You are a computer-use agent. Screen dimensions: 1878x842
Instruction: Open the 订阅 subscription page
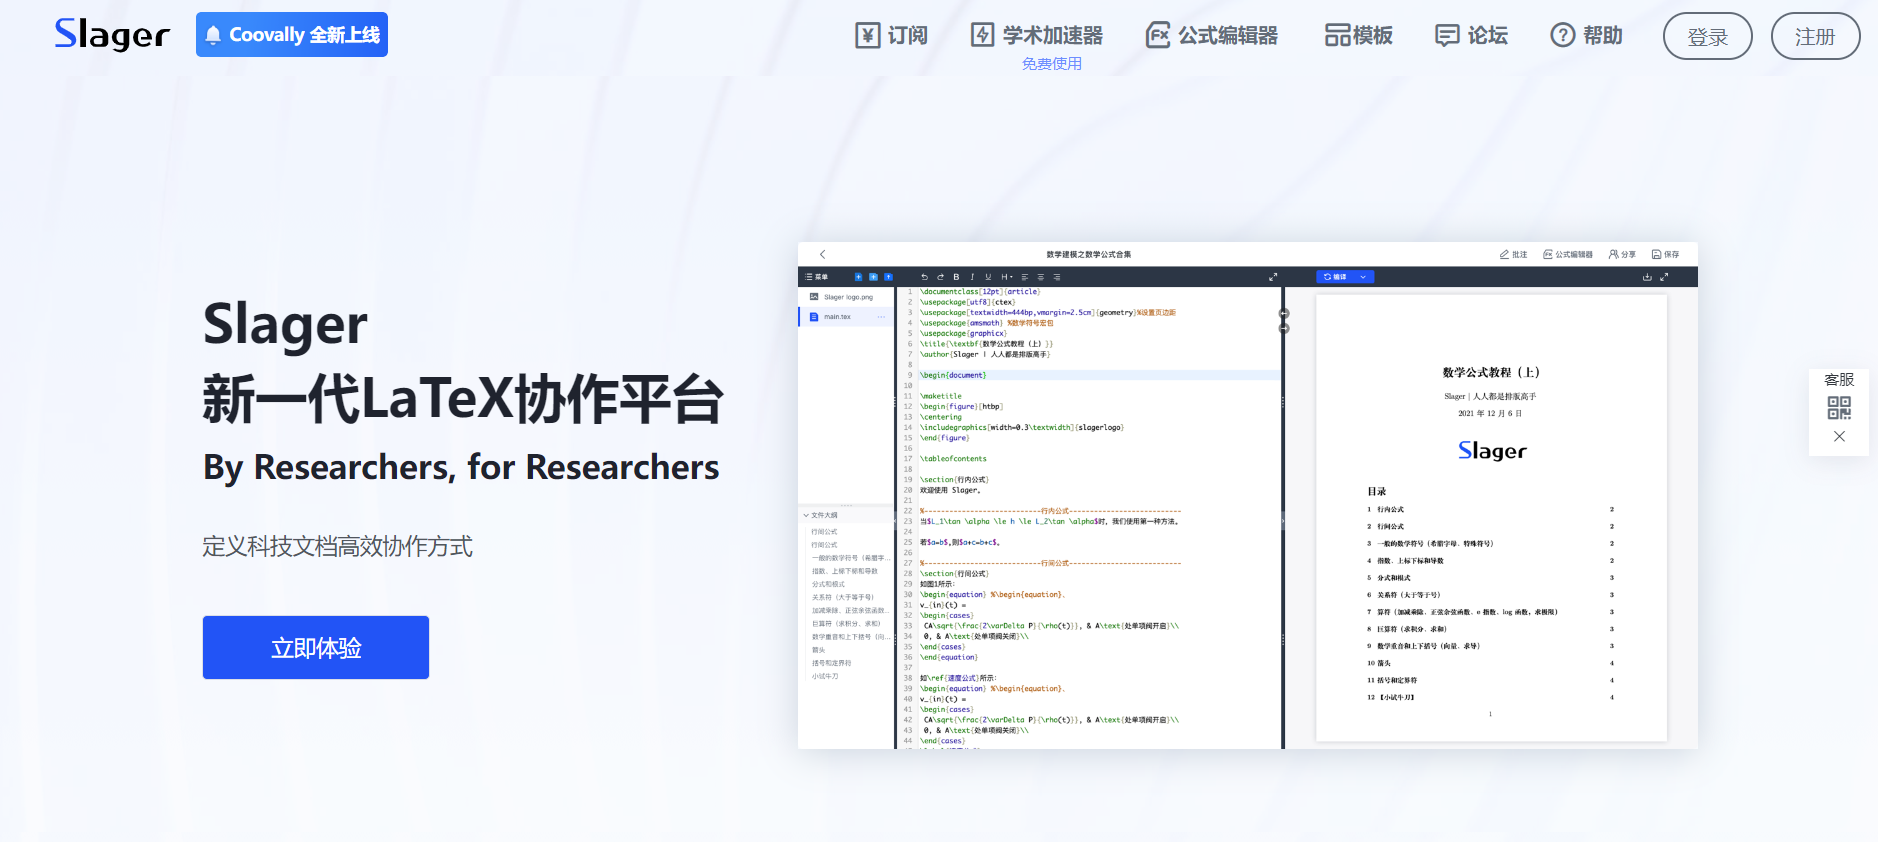pos(892,36)
